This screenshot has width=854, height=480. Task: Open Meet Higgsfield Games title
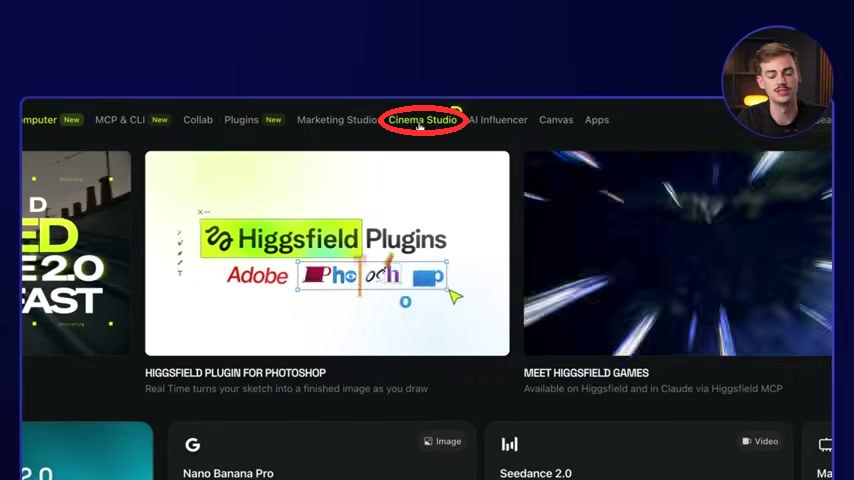click(586, 373)
